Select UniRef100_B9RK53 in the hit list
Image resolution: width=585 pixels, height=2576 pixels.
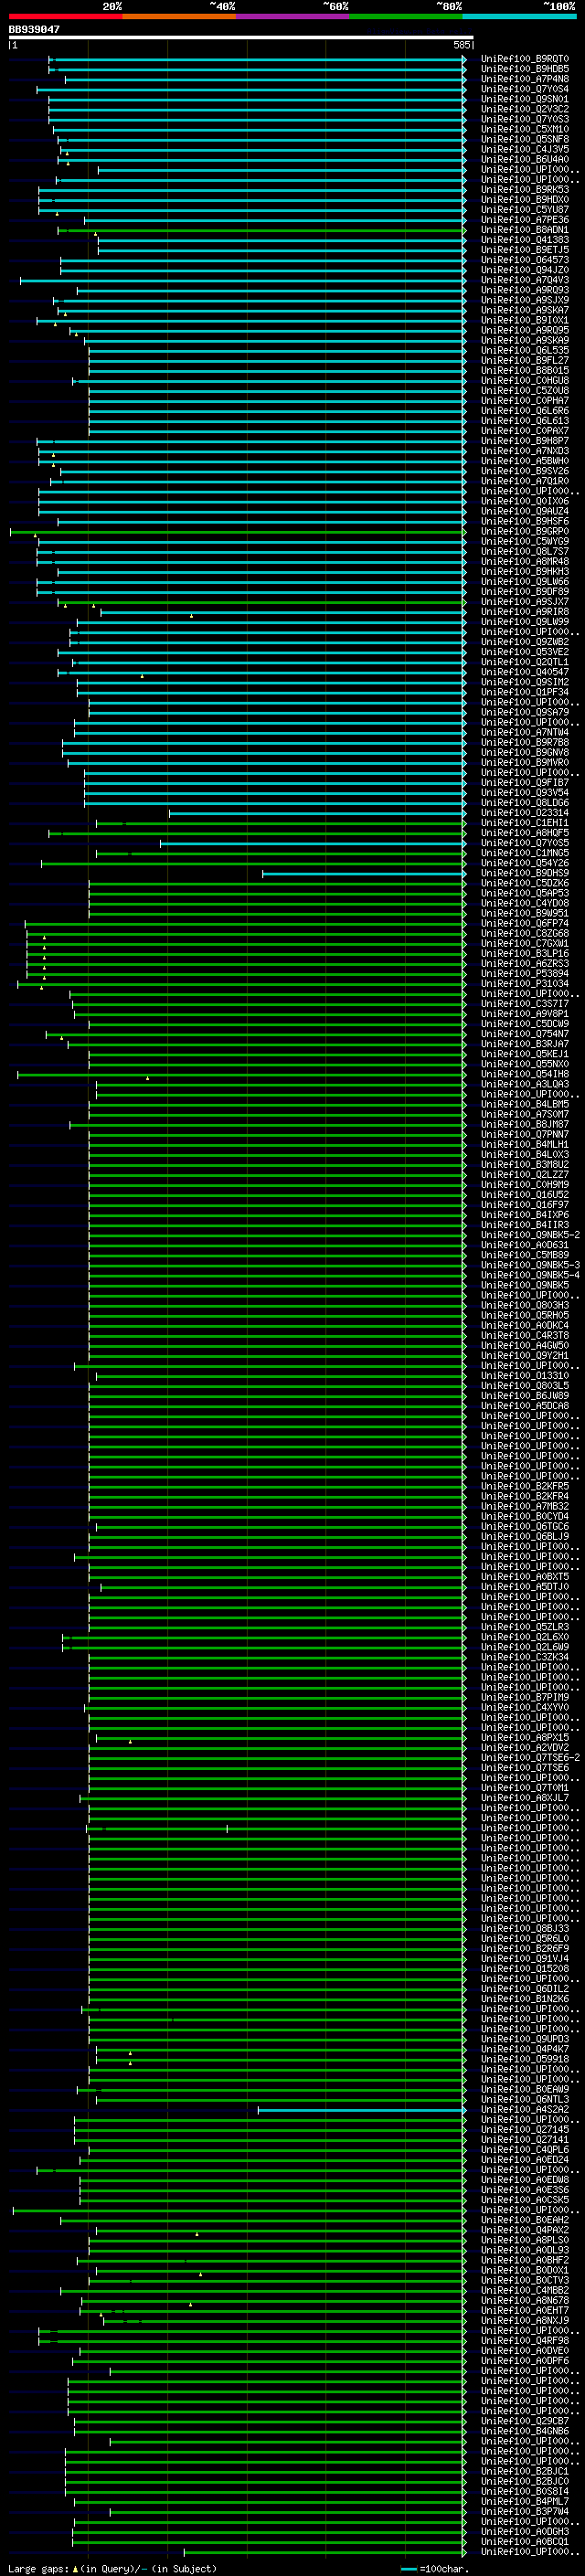(x=524, y=189)
